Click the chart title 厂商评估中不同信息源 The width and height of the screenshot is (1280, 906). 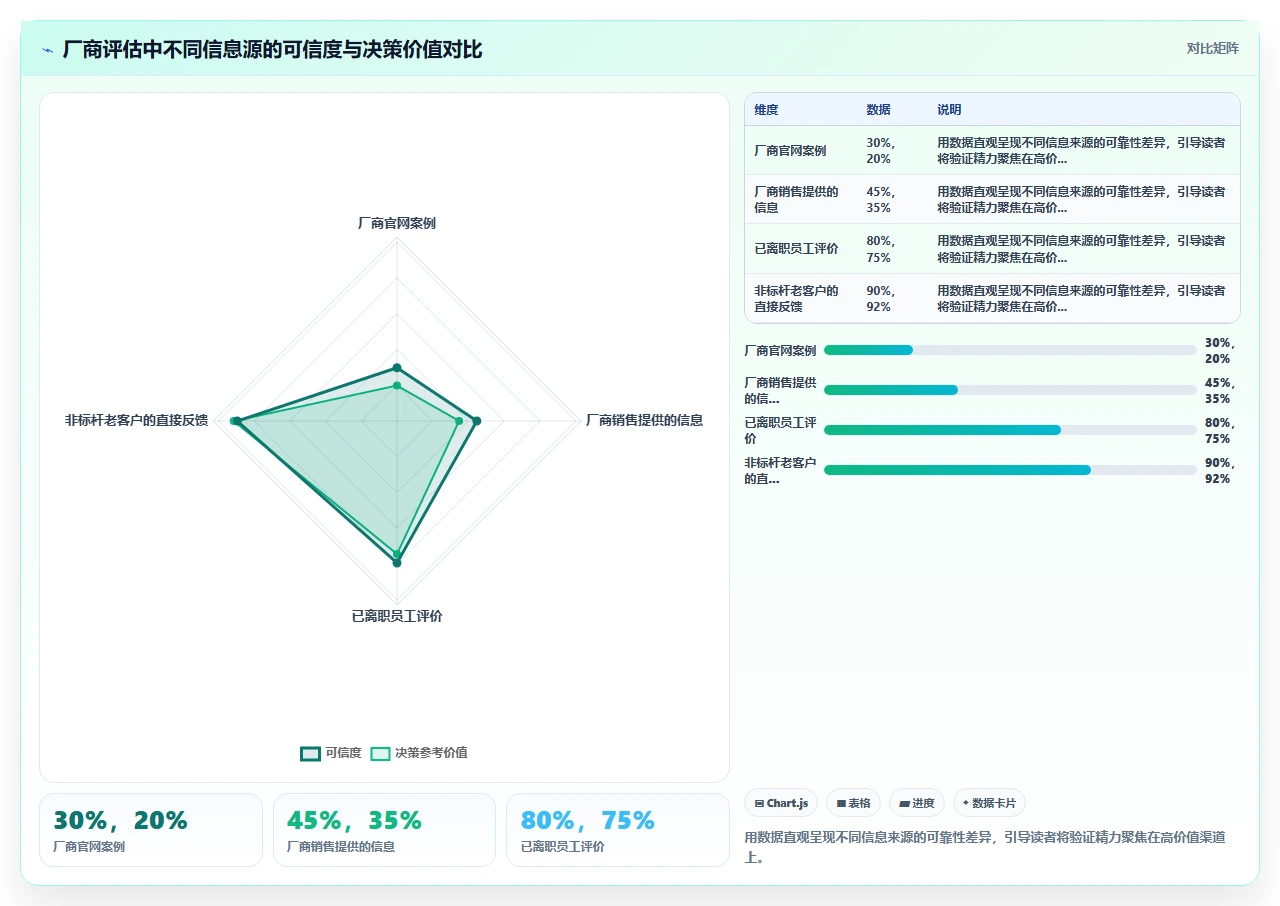coord(272,50)
